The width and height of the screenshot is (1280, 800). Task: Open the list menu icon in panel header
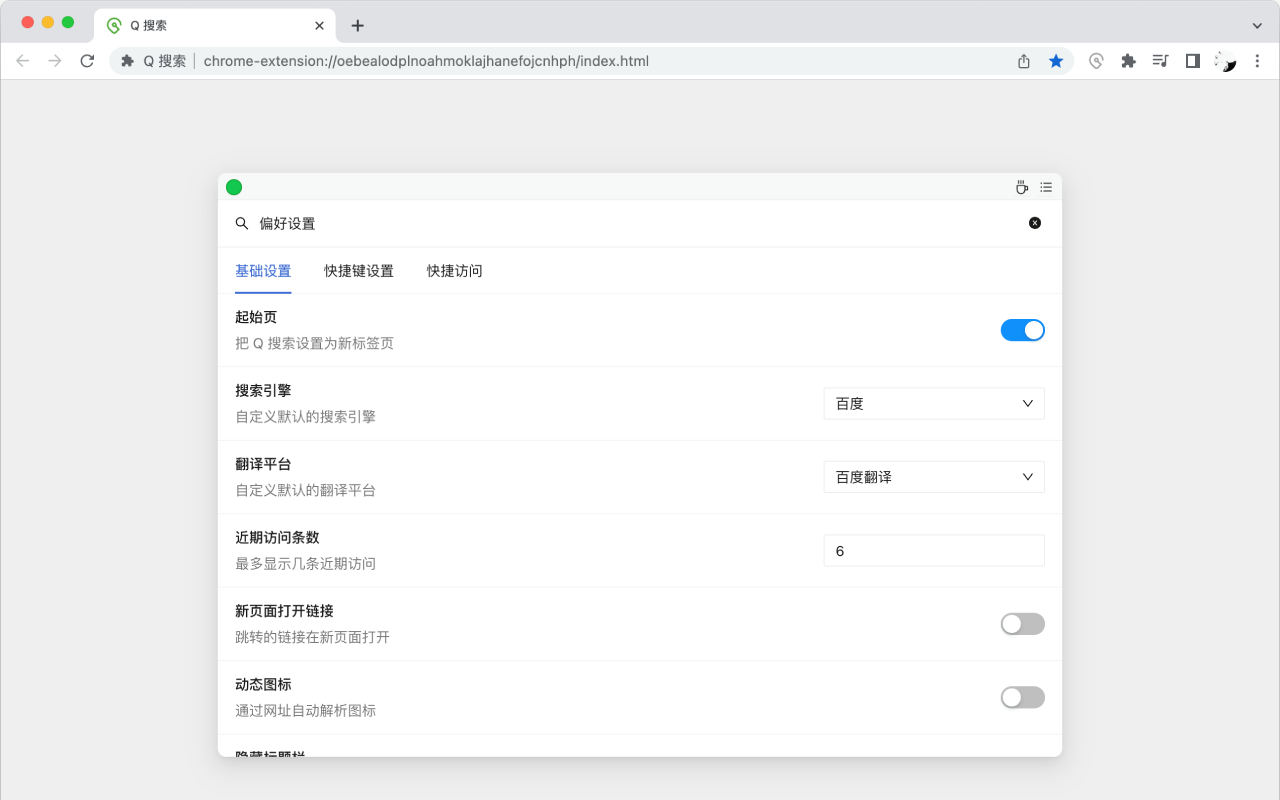pos(1046,187)
